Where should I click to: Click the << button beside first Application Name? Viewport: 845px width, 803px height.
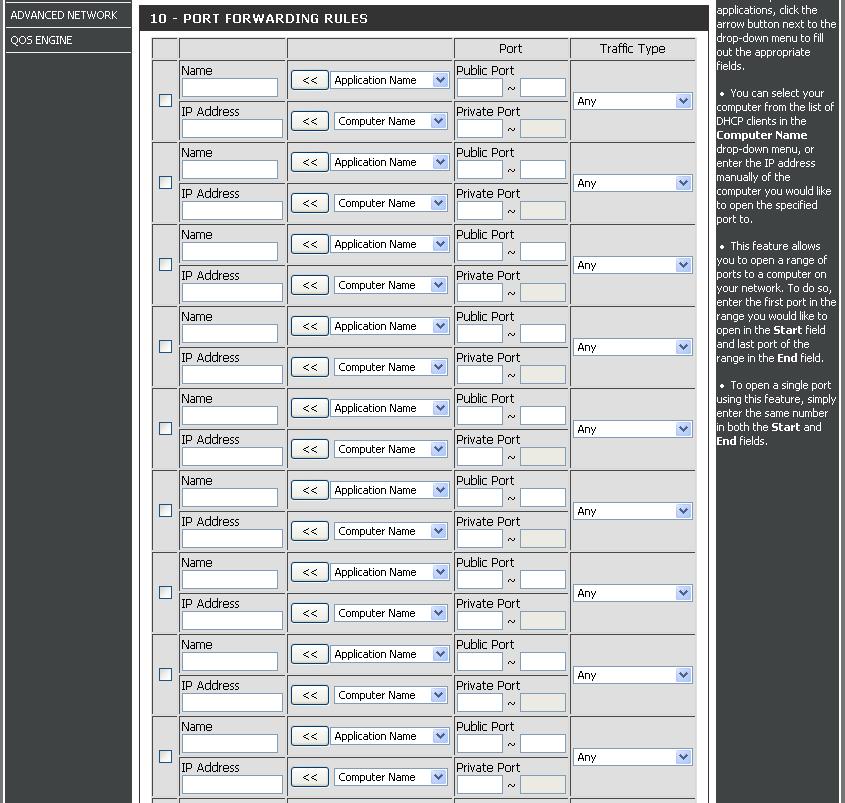309,80
